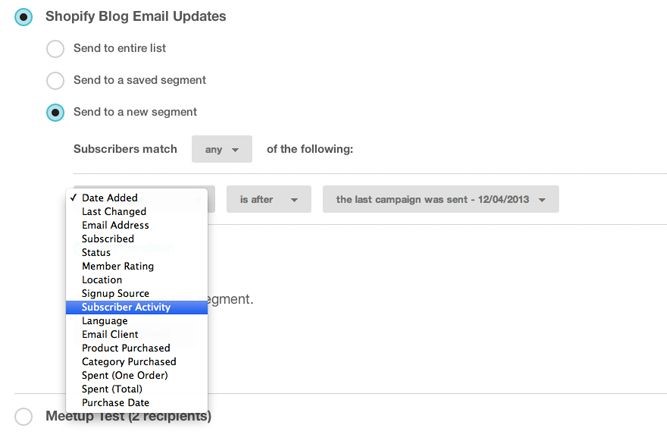Select the 'Send to a new segment' radio option
Viewport: 667px width, 432px height.
(x=55, y=113)
